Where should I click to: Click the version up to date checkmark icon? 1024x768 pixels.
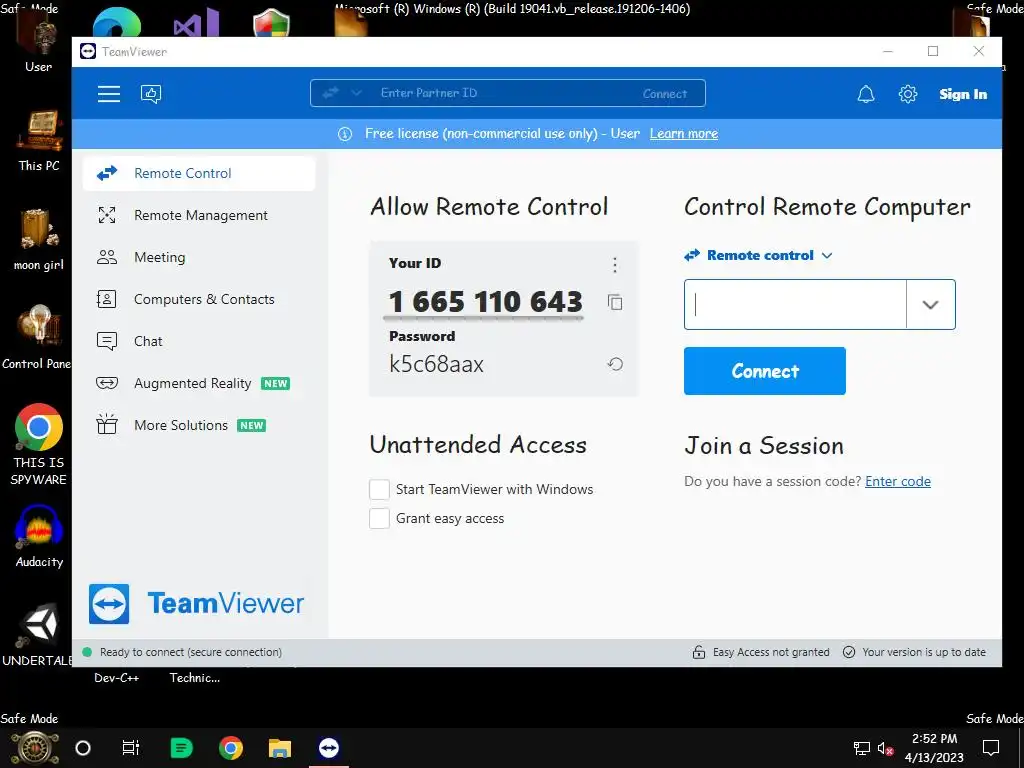tap(848, 652)
